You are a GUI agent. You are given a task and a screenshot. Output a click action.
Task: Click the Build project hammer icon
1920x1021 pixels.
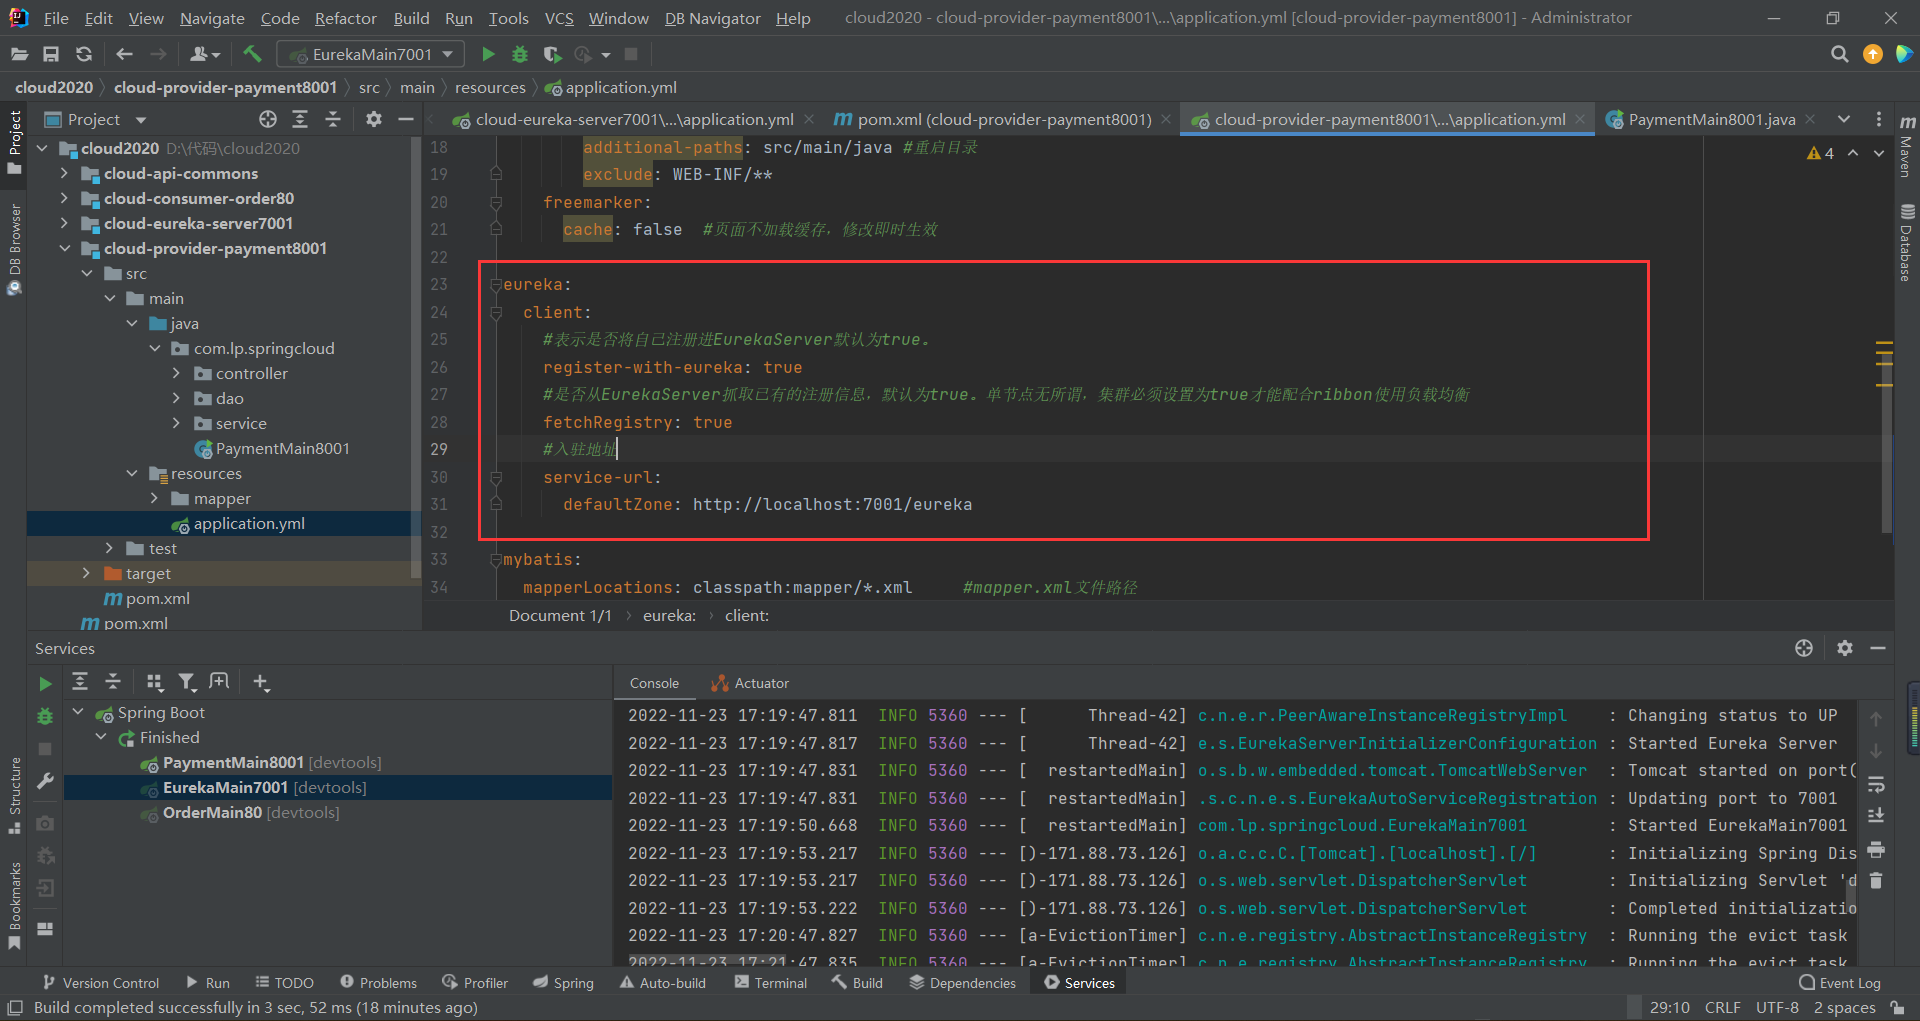[x=252, y=54]
